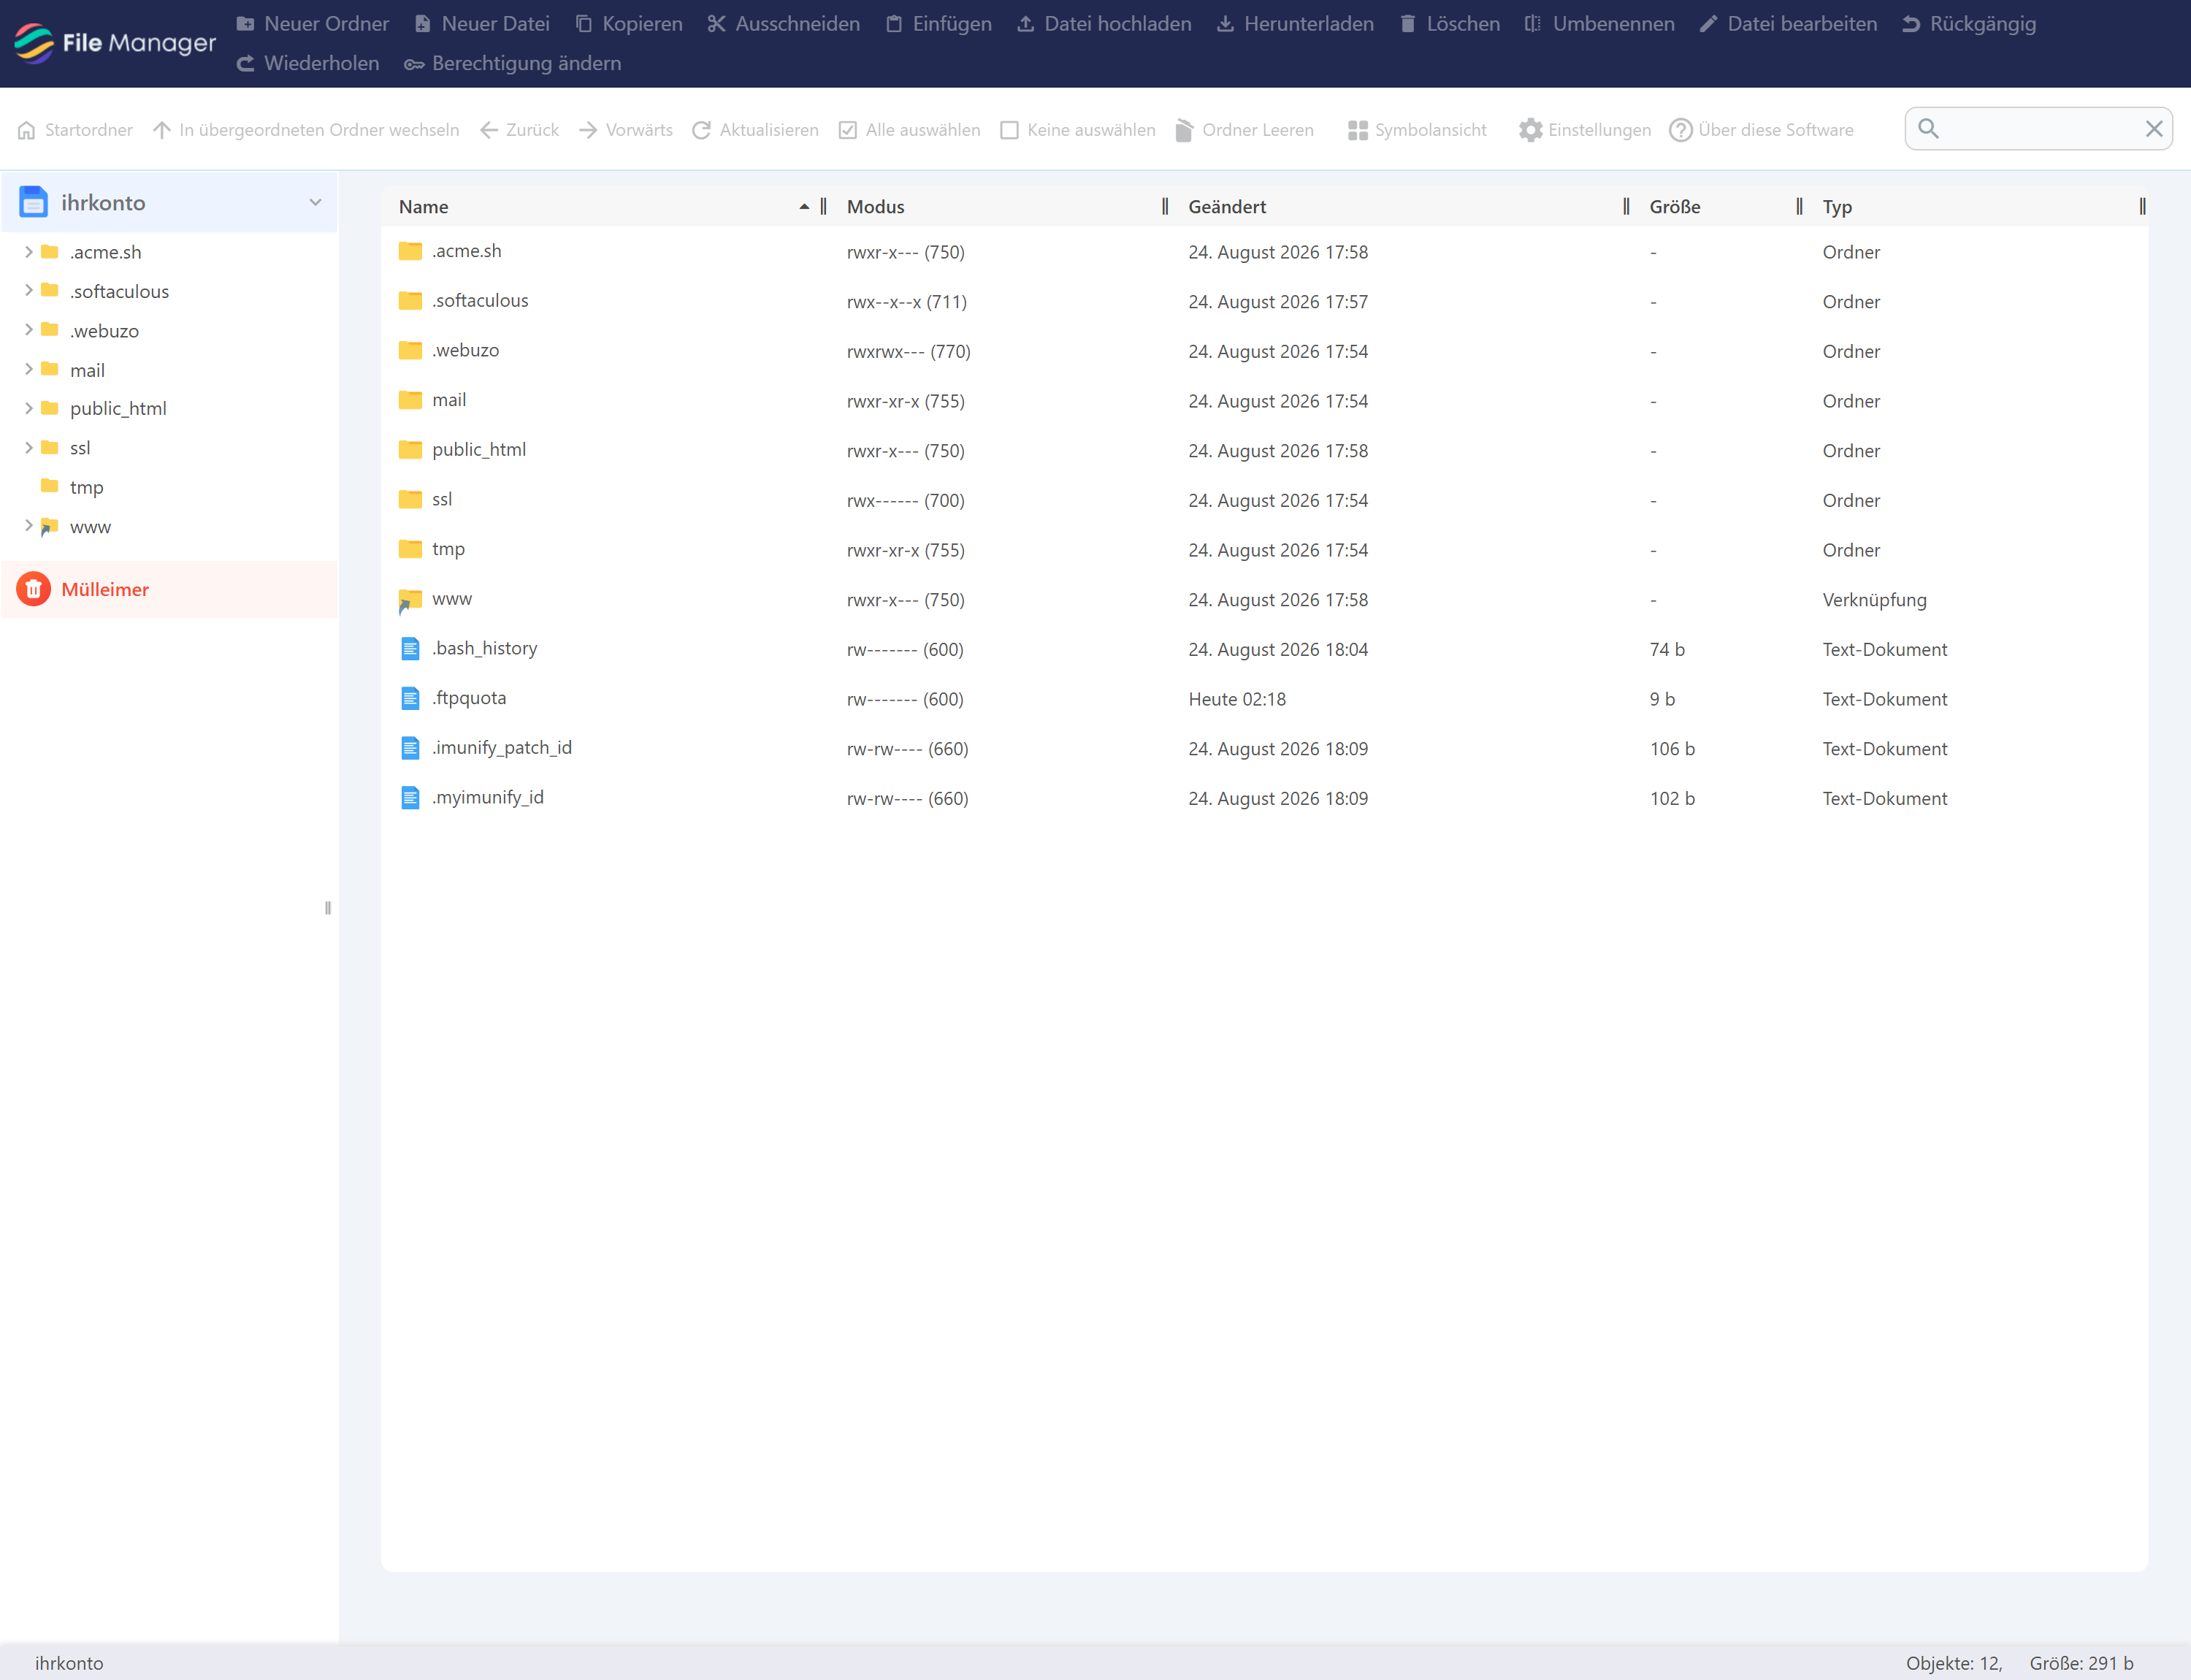Viewport: 2191px width, 1680px height.
Task: Open the Mülleimer trash
Action: click(x=170, y=589)
